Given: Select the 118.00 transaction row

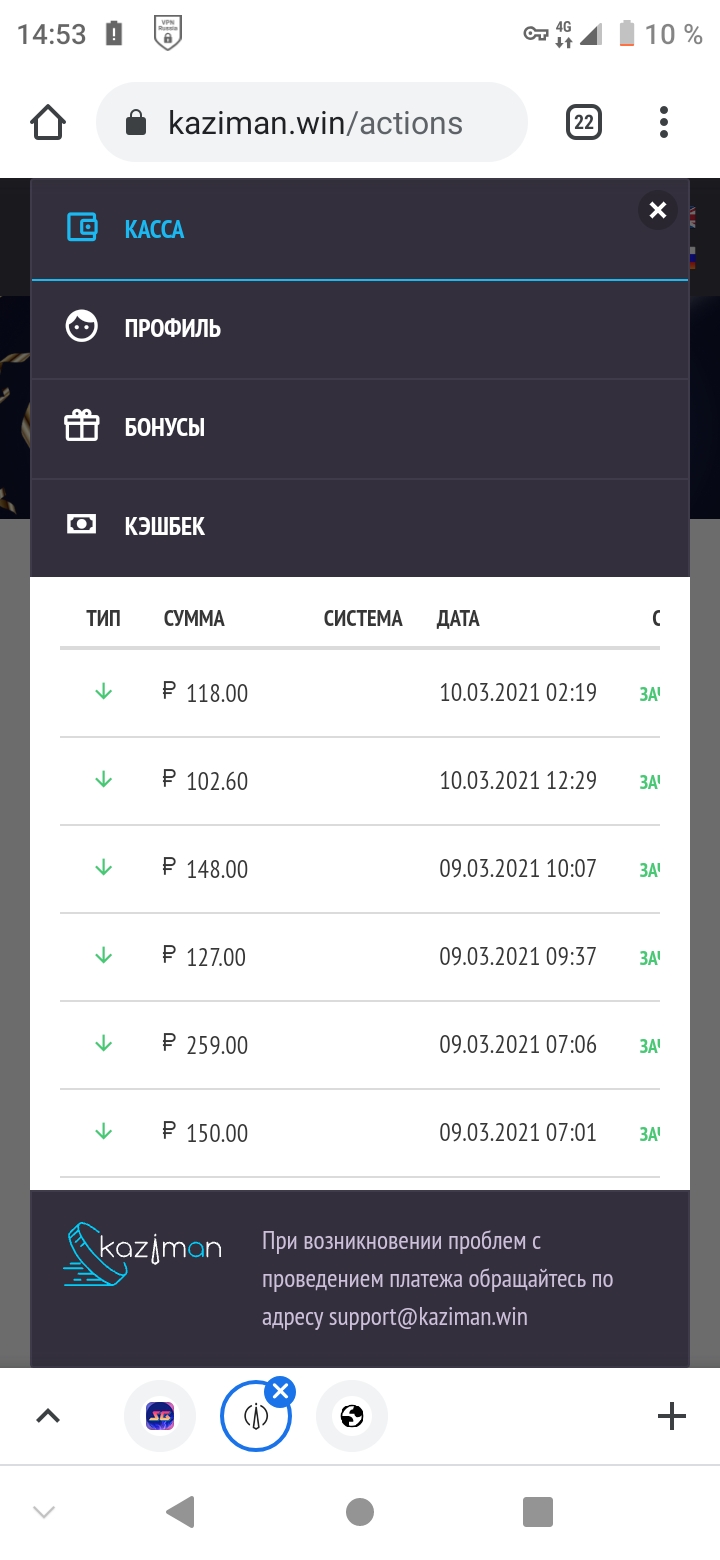Looking at the screenshot, I should point(360,693).
